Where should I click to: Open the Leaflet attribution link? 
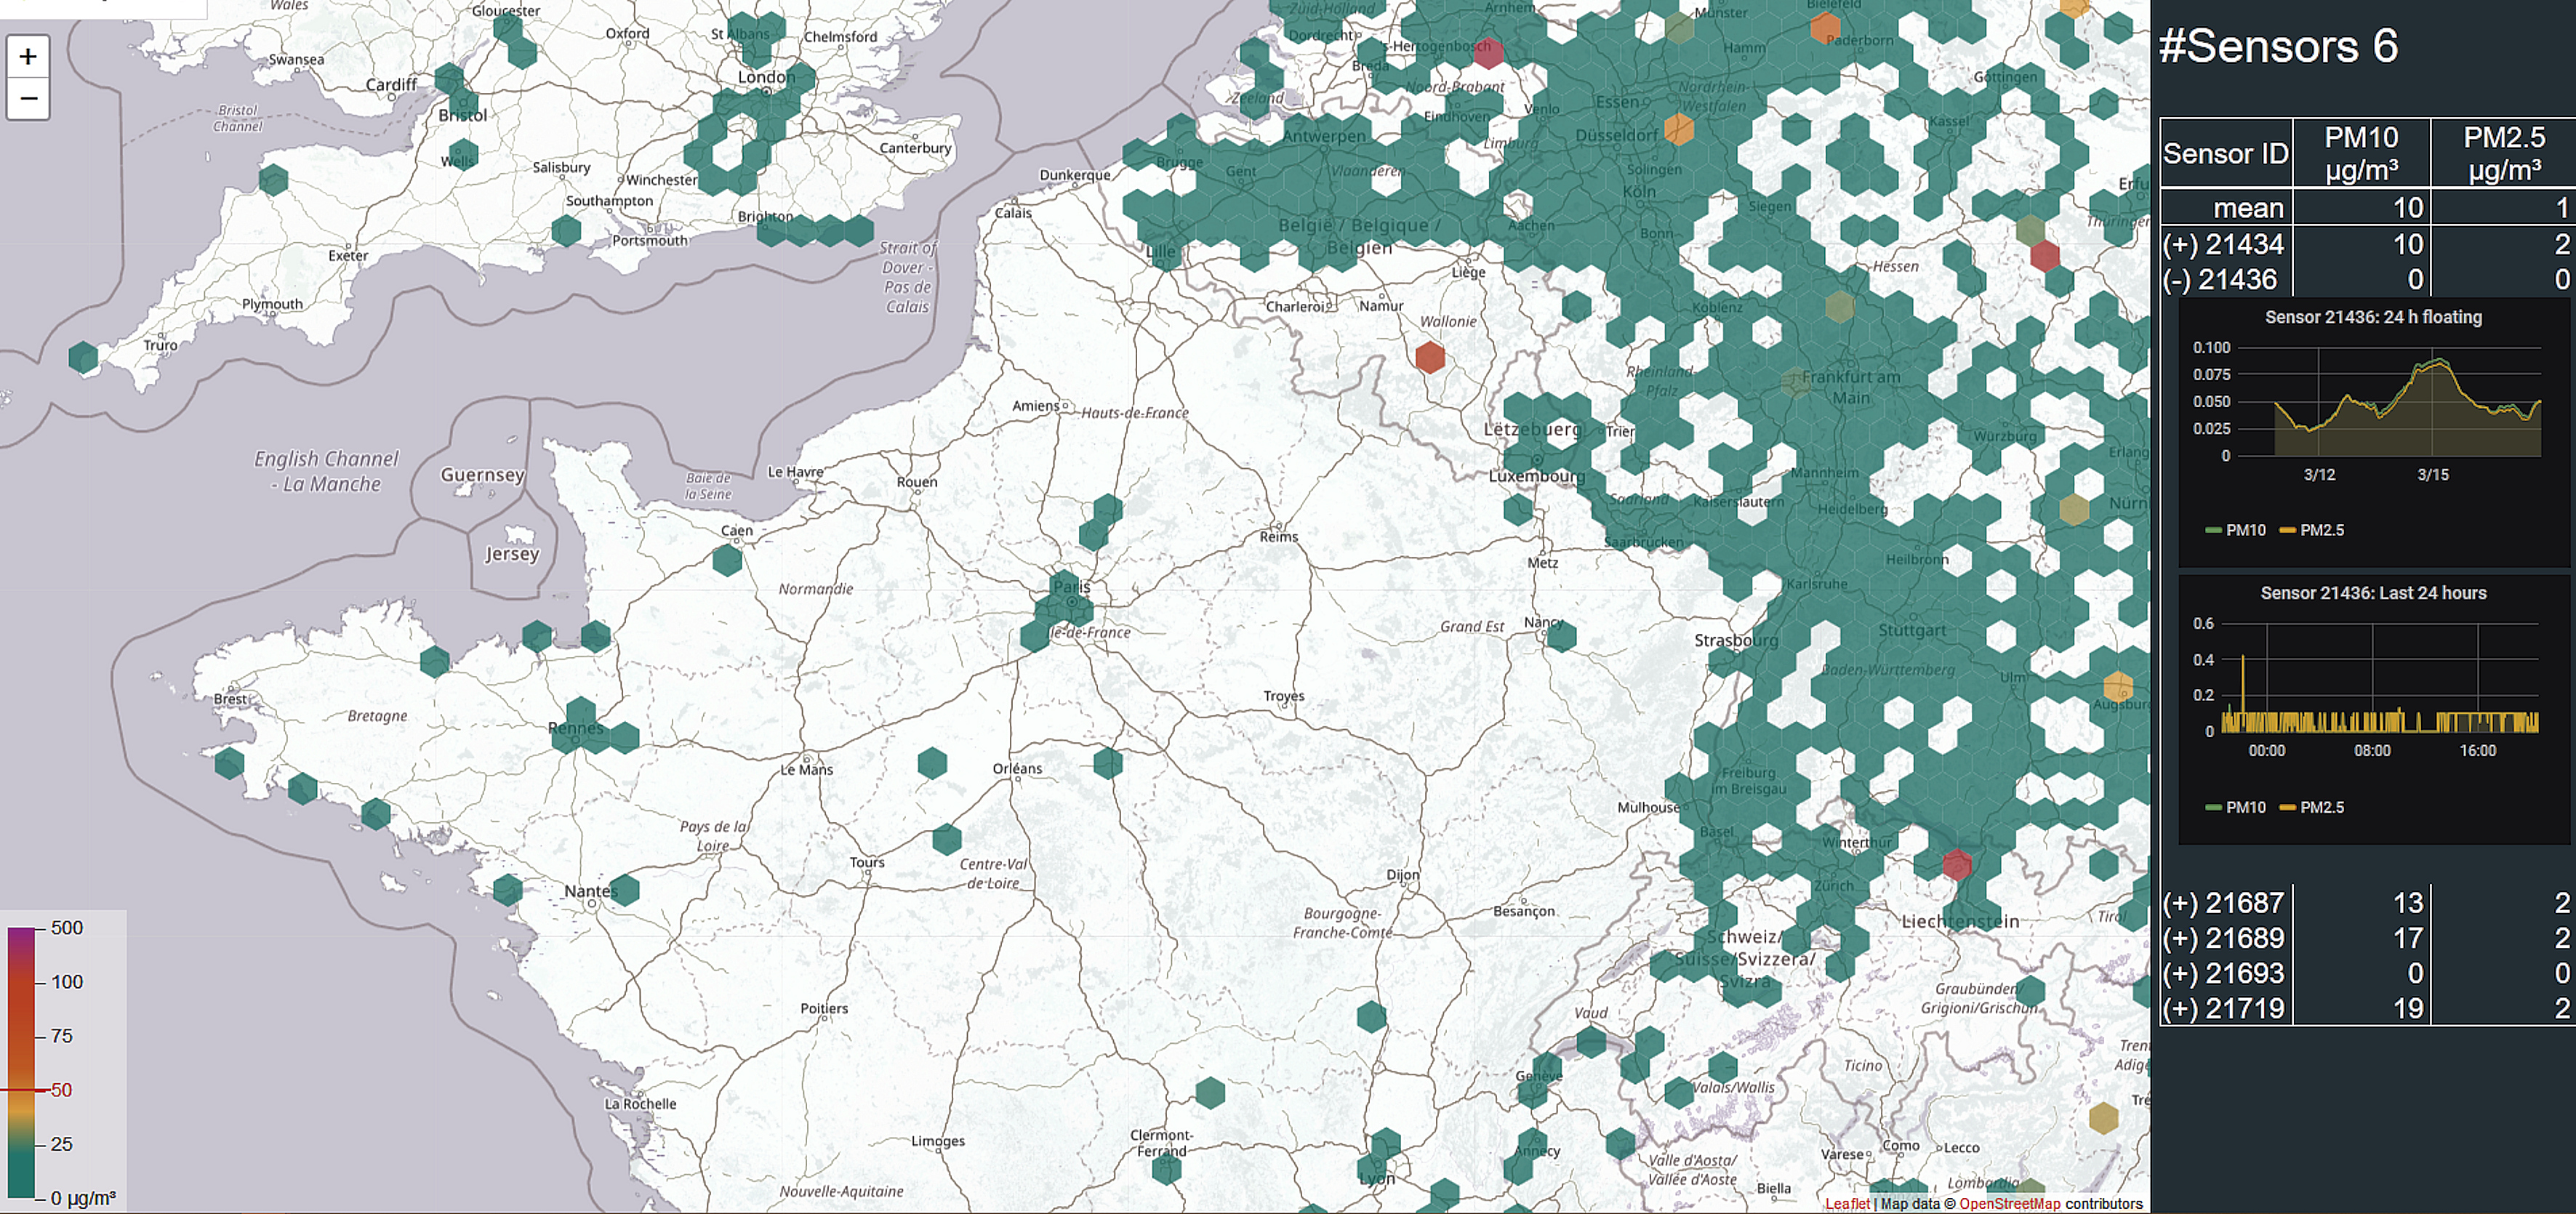point(1847,1203)
